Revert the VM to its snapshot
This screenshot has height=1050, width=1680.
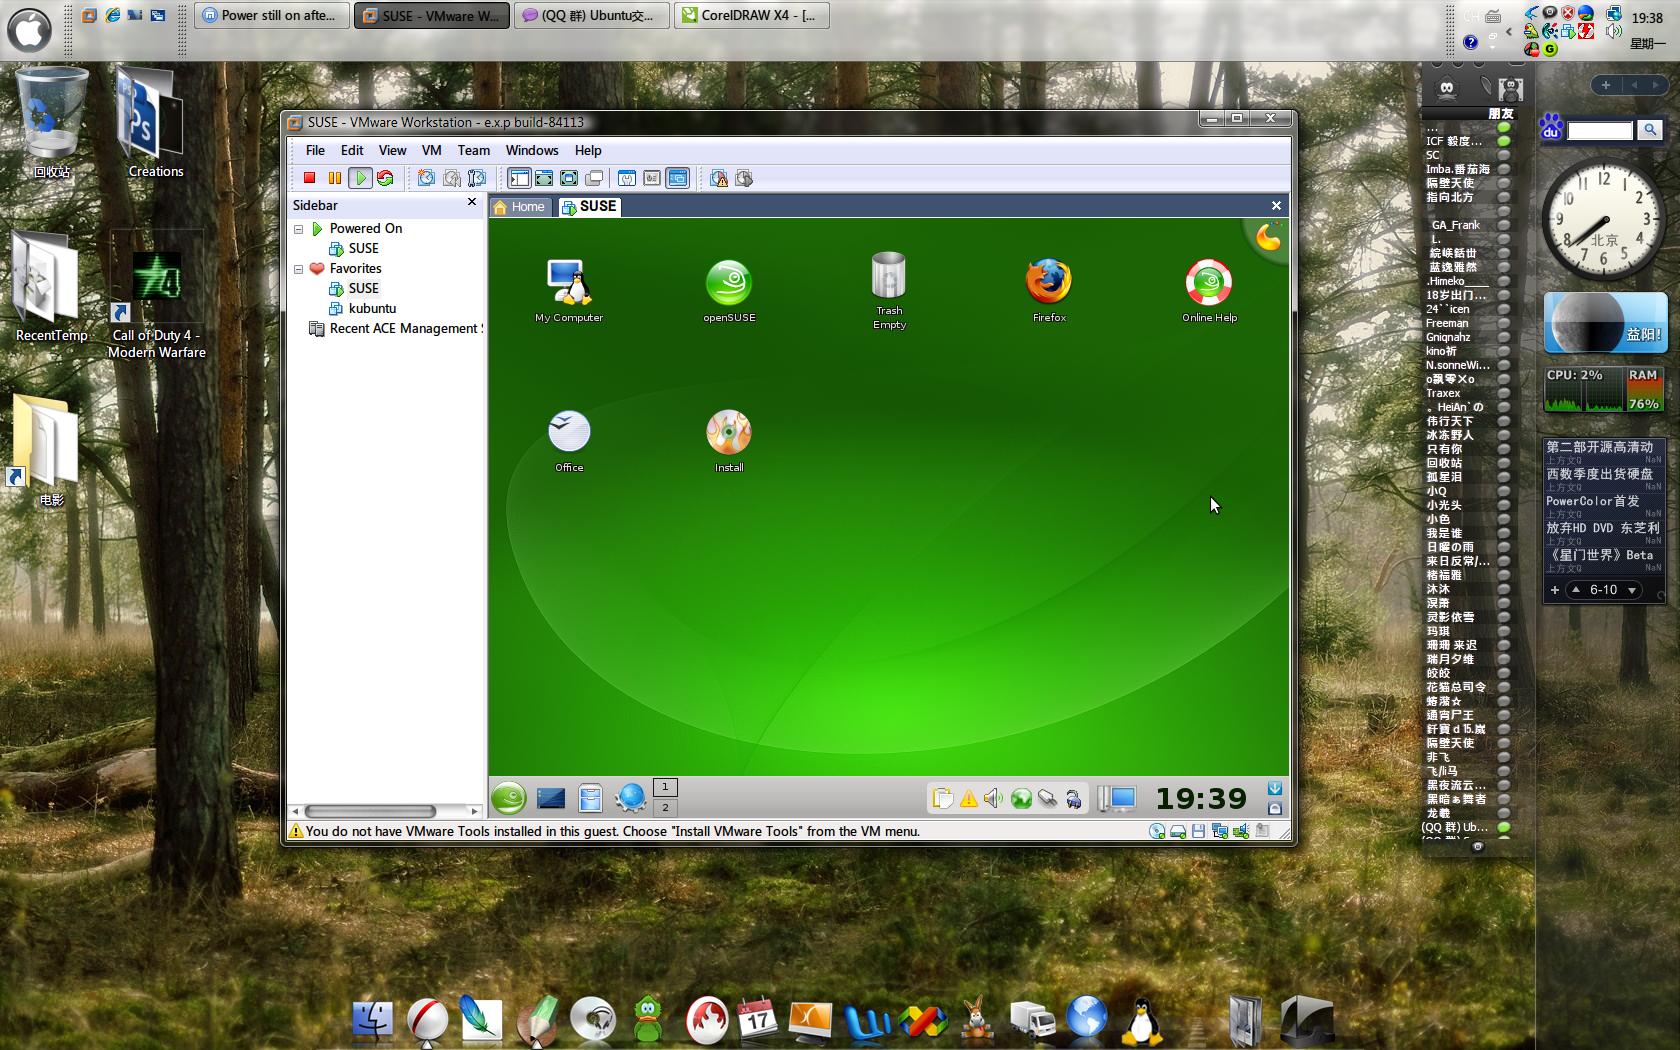[452, 178]
